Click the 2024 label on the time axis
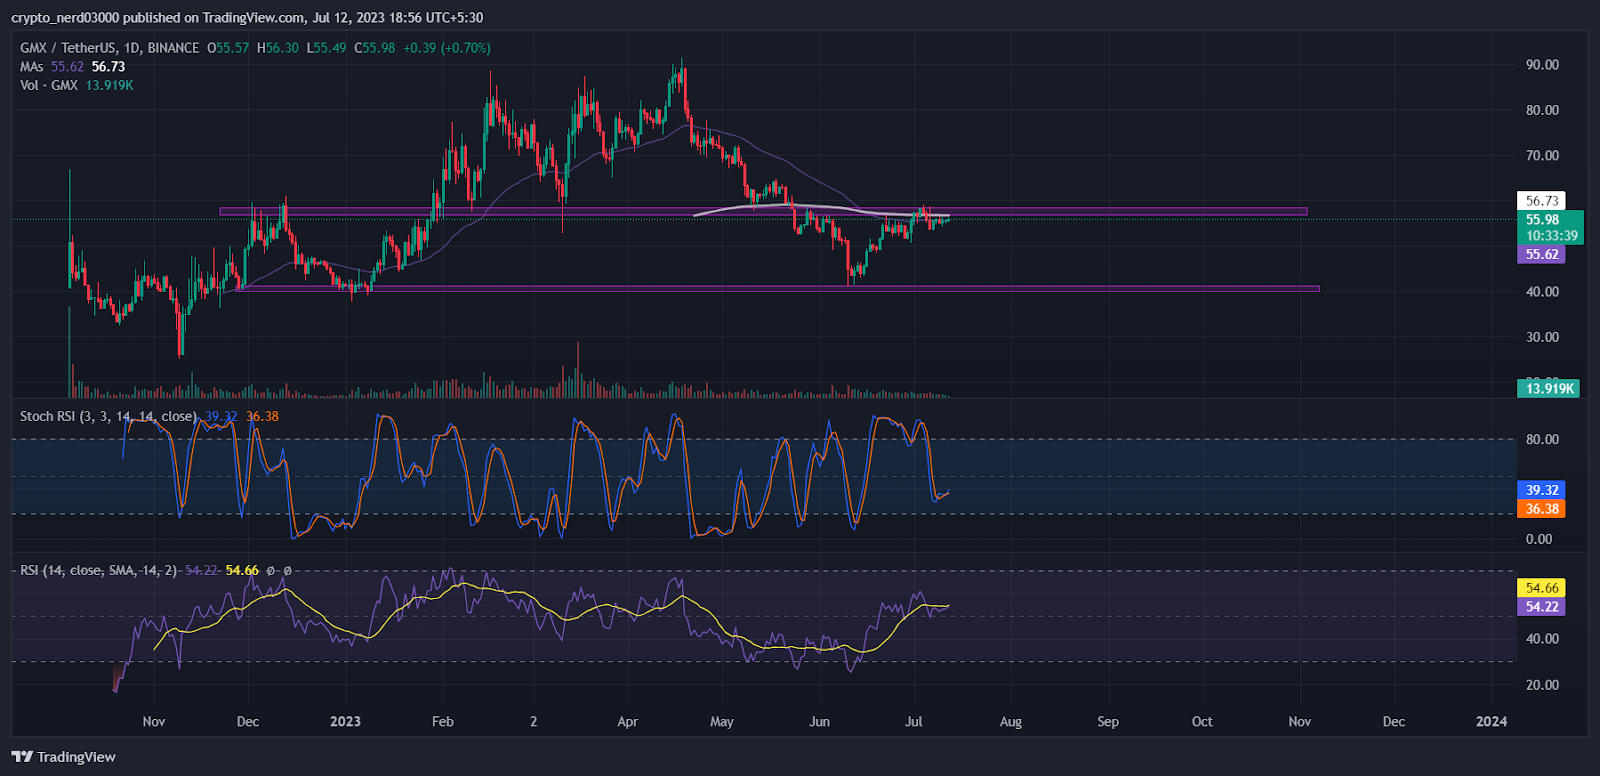The width and height of the screenshot is (1600, 776). [x=1491, y=722]
